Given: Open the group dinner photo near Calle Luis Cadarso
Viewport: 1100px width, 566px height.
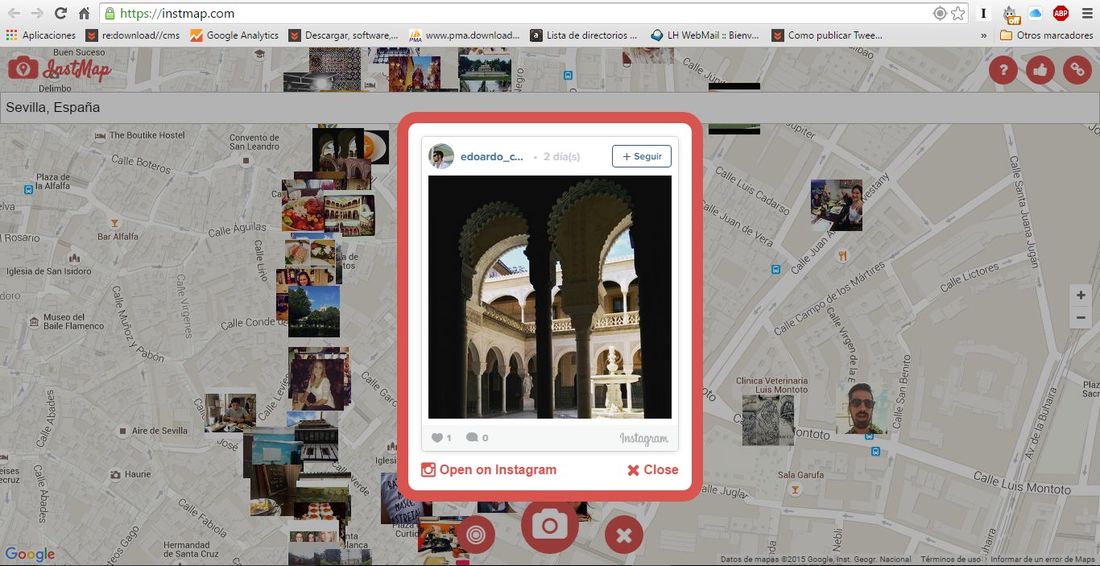Looking at the screenshot, I should coord(836,205).
